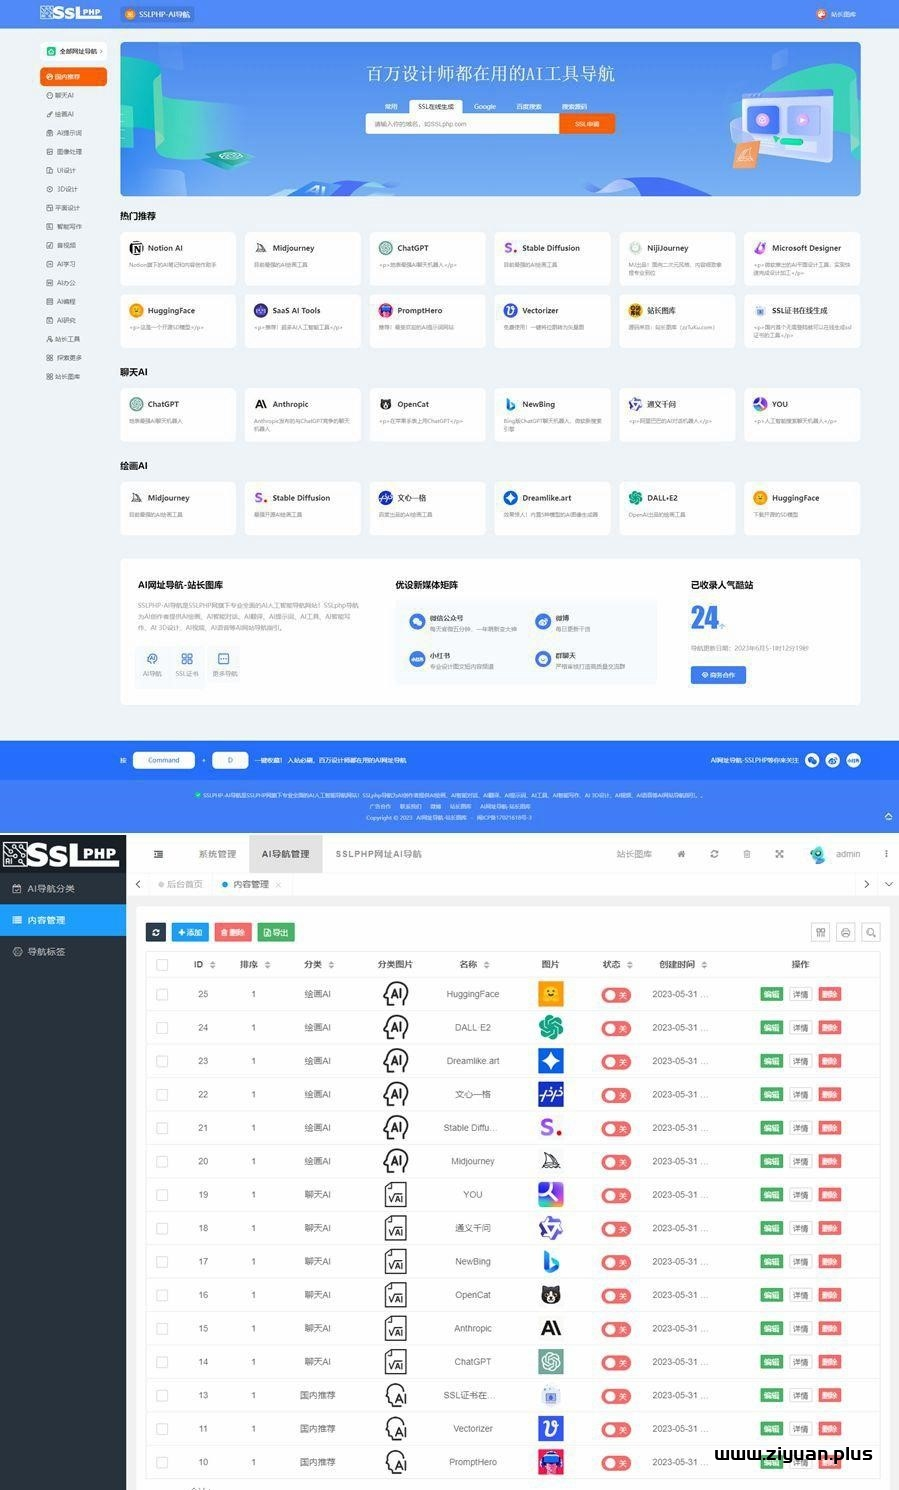Click the 更多导航 icon in footer info card

[223, 659]
